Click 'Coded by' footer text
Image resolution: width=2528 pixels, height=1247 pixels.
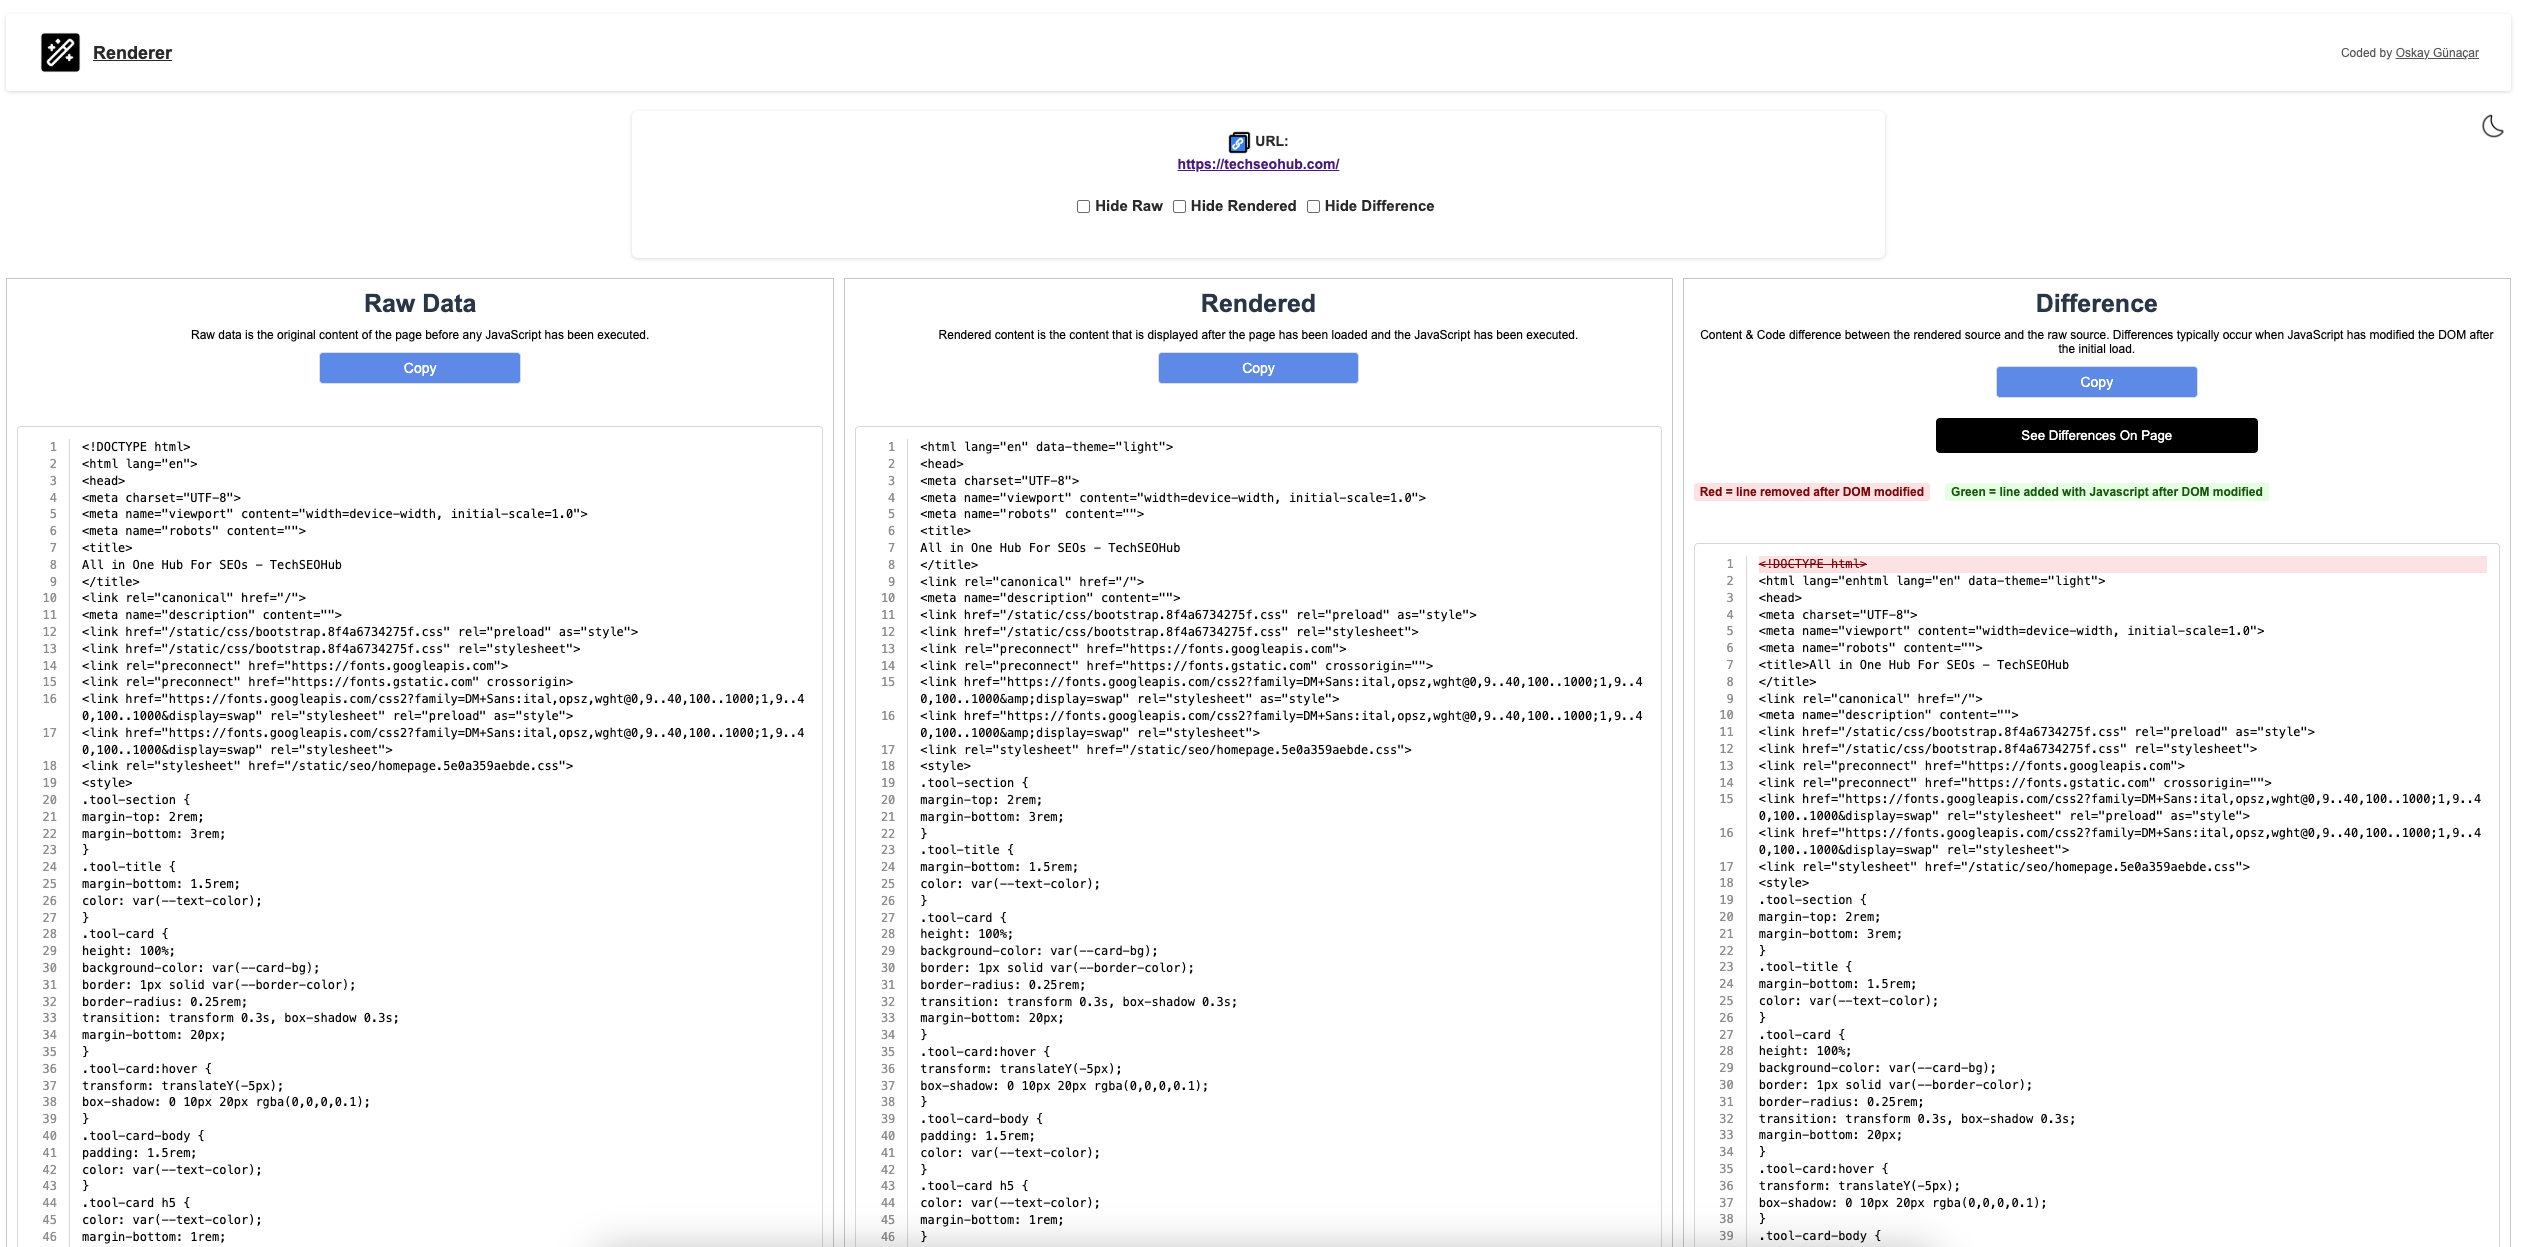pyautogui.click(x=2366, y=53)
